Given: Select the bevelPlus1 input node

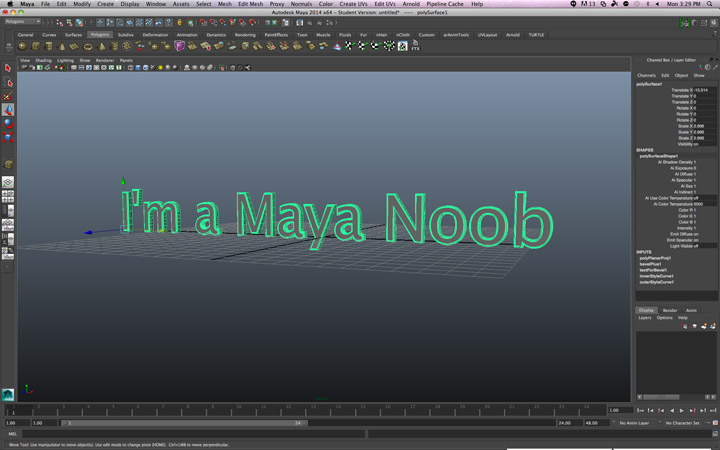Looking at the screenshot, I should (x=650, y=264).
